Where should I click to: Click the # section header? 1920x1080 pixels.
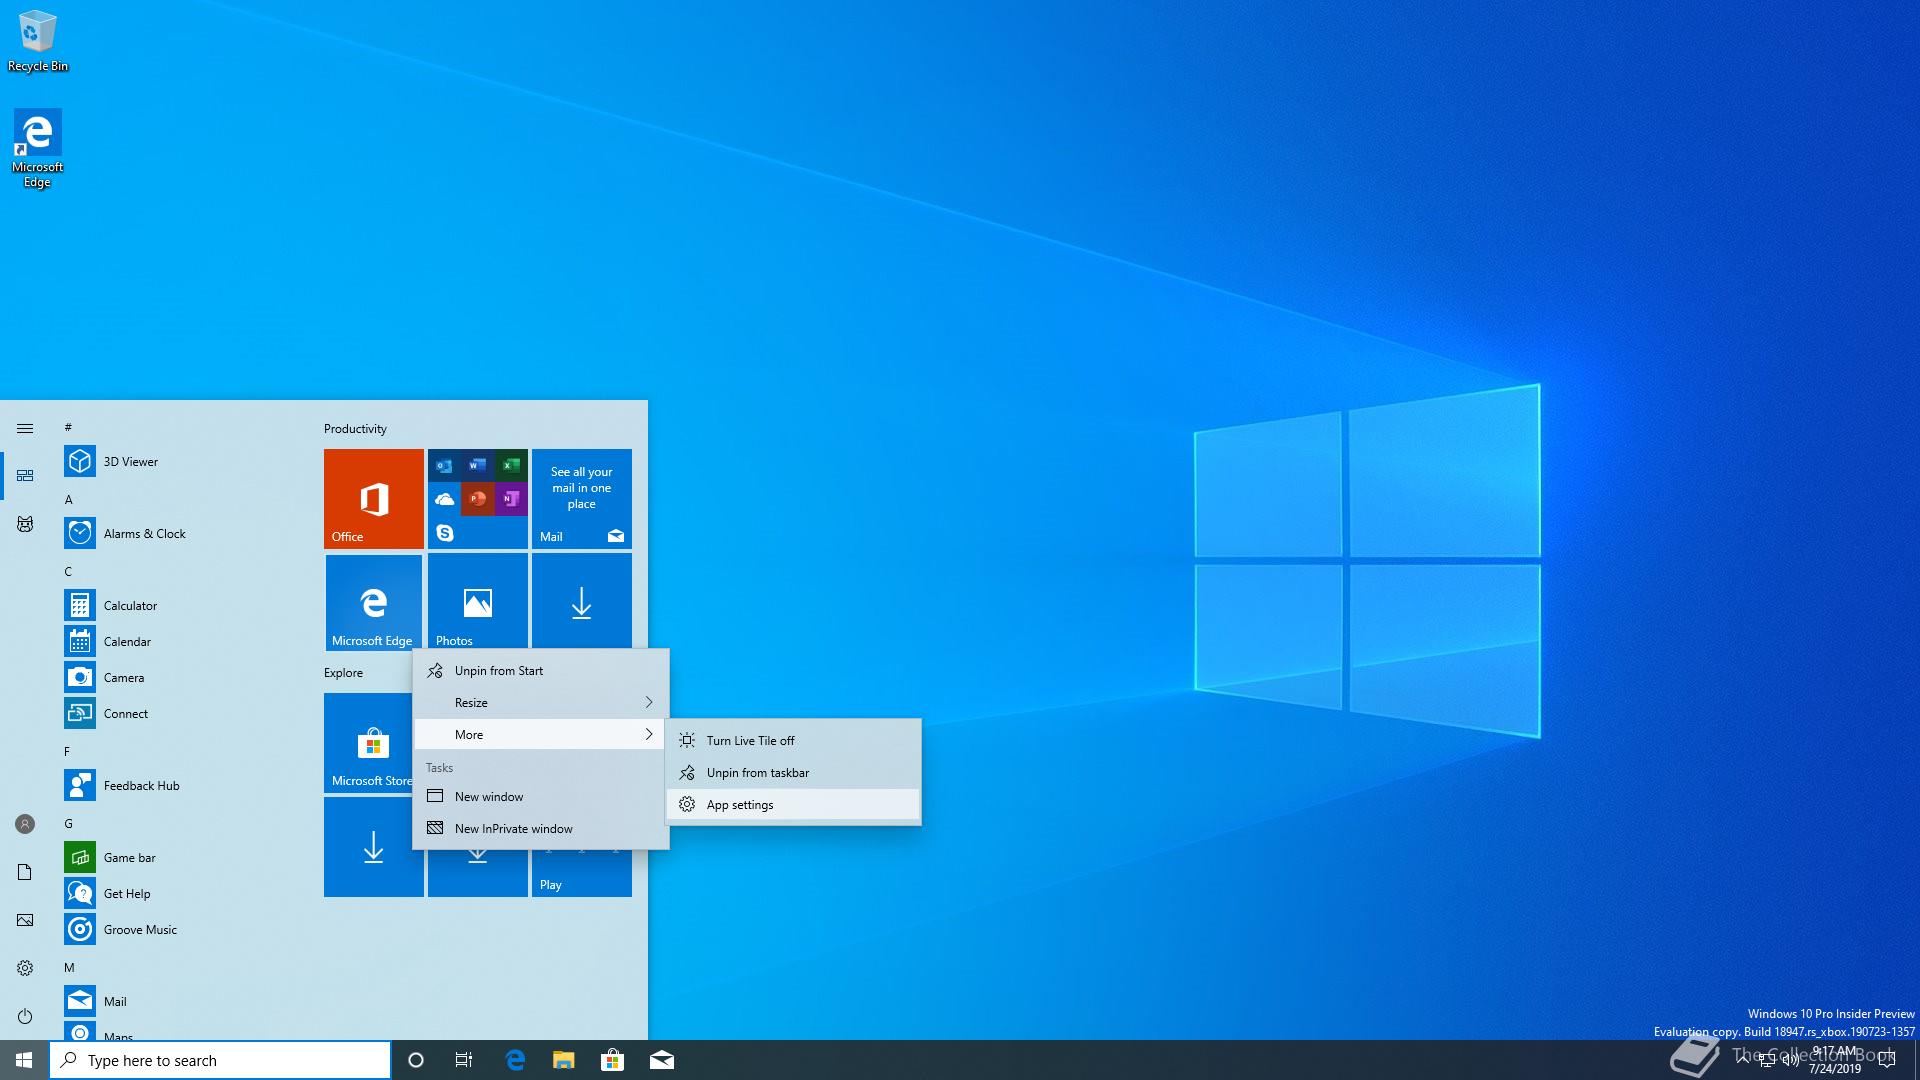[x=68, y=428]
